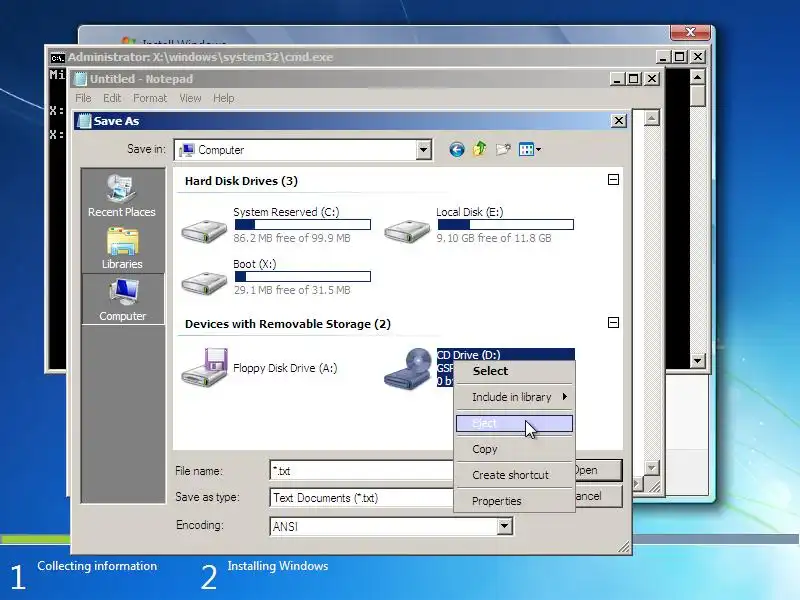Click System Reserved (C:) capacity bar

pos(303,224)
